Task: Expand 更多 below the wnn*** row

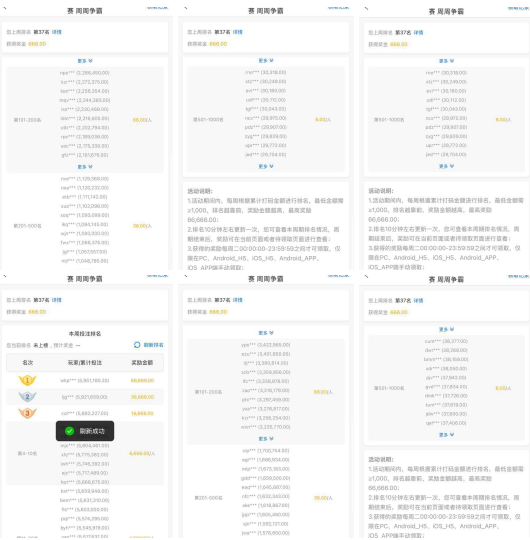Action: 266,439
